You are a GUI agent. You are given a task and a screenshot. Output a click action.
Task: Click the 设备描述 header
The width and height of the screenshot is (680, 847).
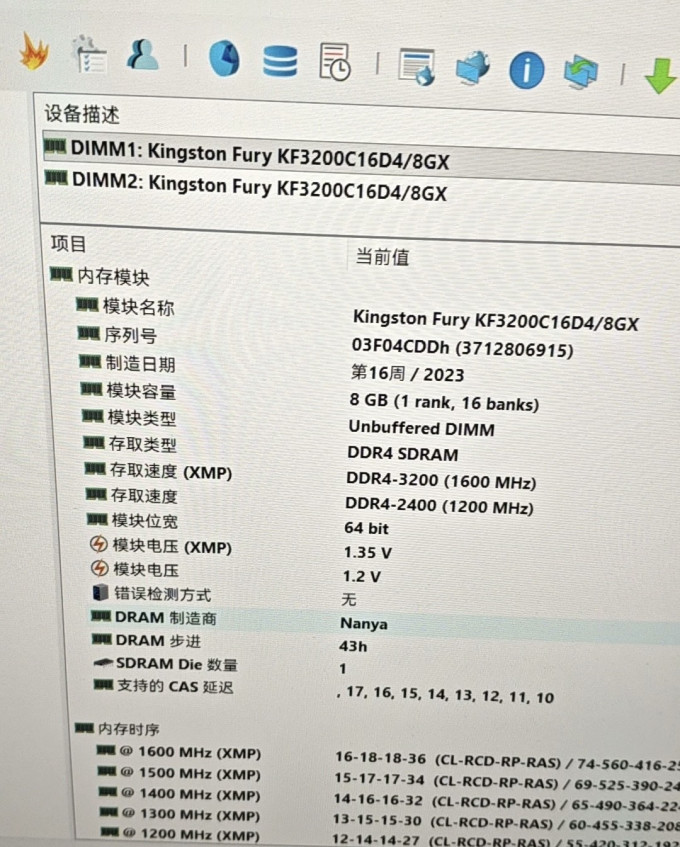pos(82,114)
